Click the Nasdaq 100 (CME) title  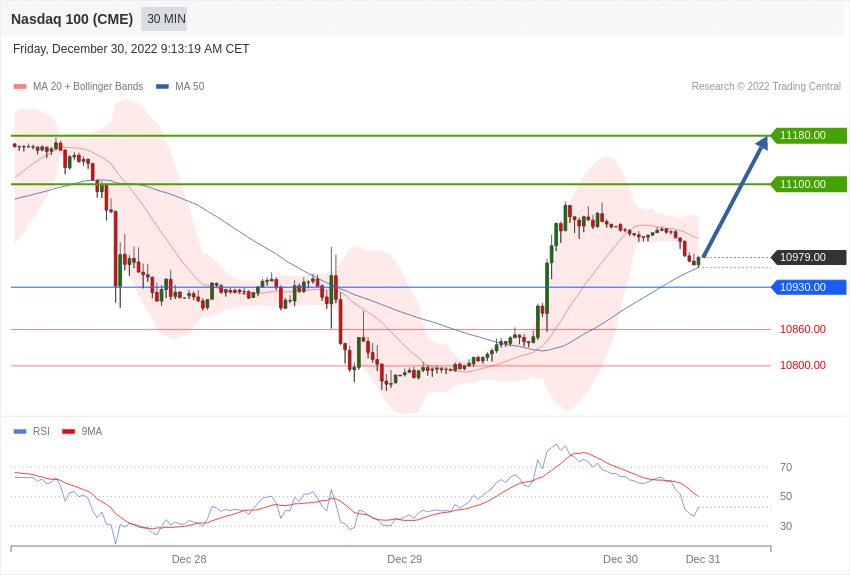coord(72,19)
